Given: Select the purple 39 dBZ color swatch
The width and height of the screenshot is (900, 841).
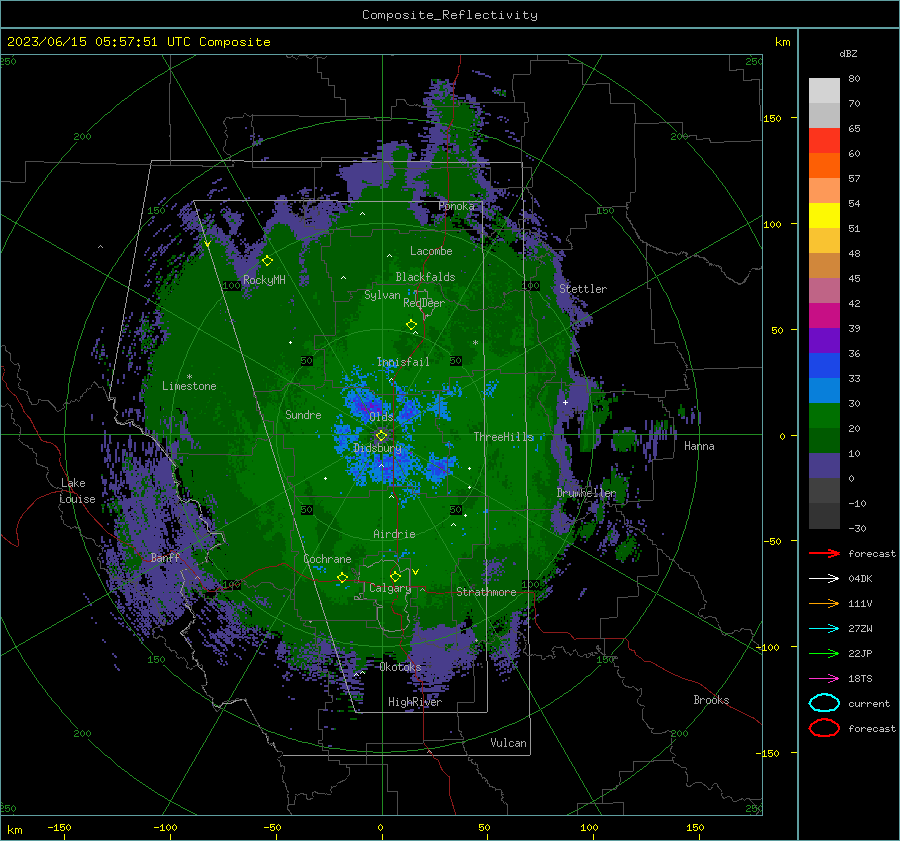Looking at the screenshot, I should [x=824, y=340].
